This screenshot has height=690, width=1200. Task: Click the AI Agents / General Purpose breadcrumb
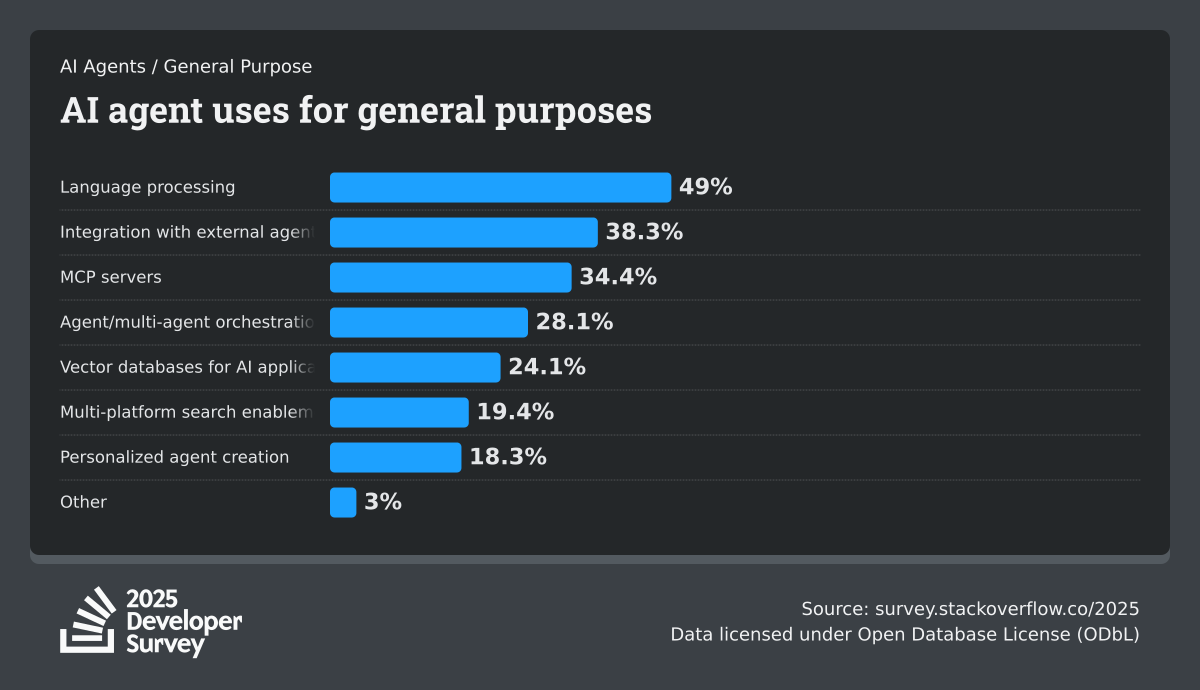click(x=186, y=67)
